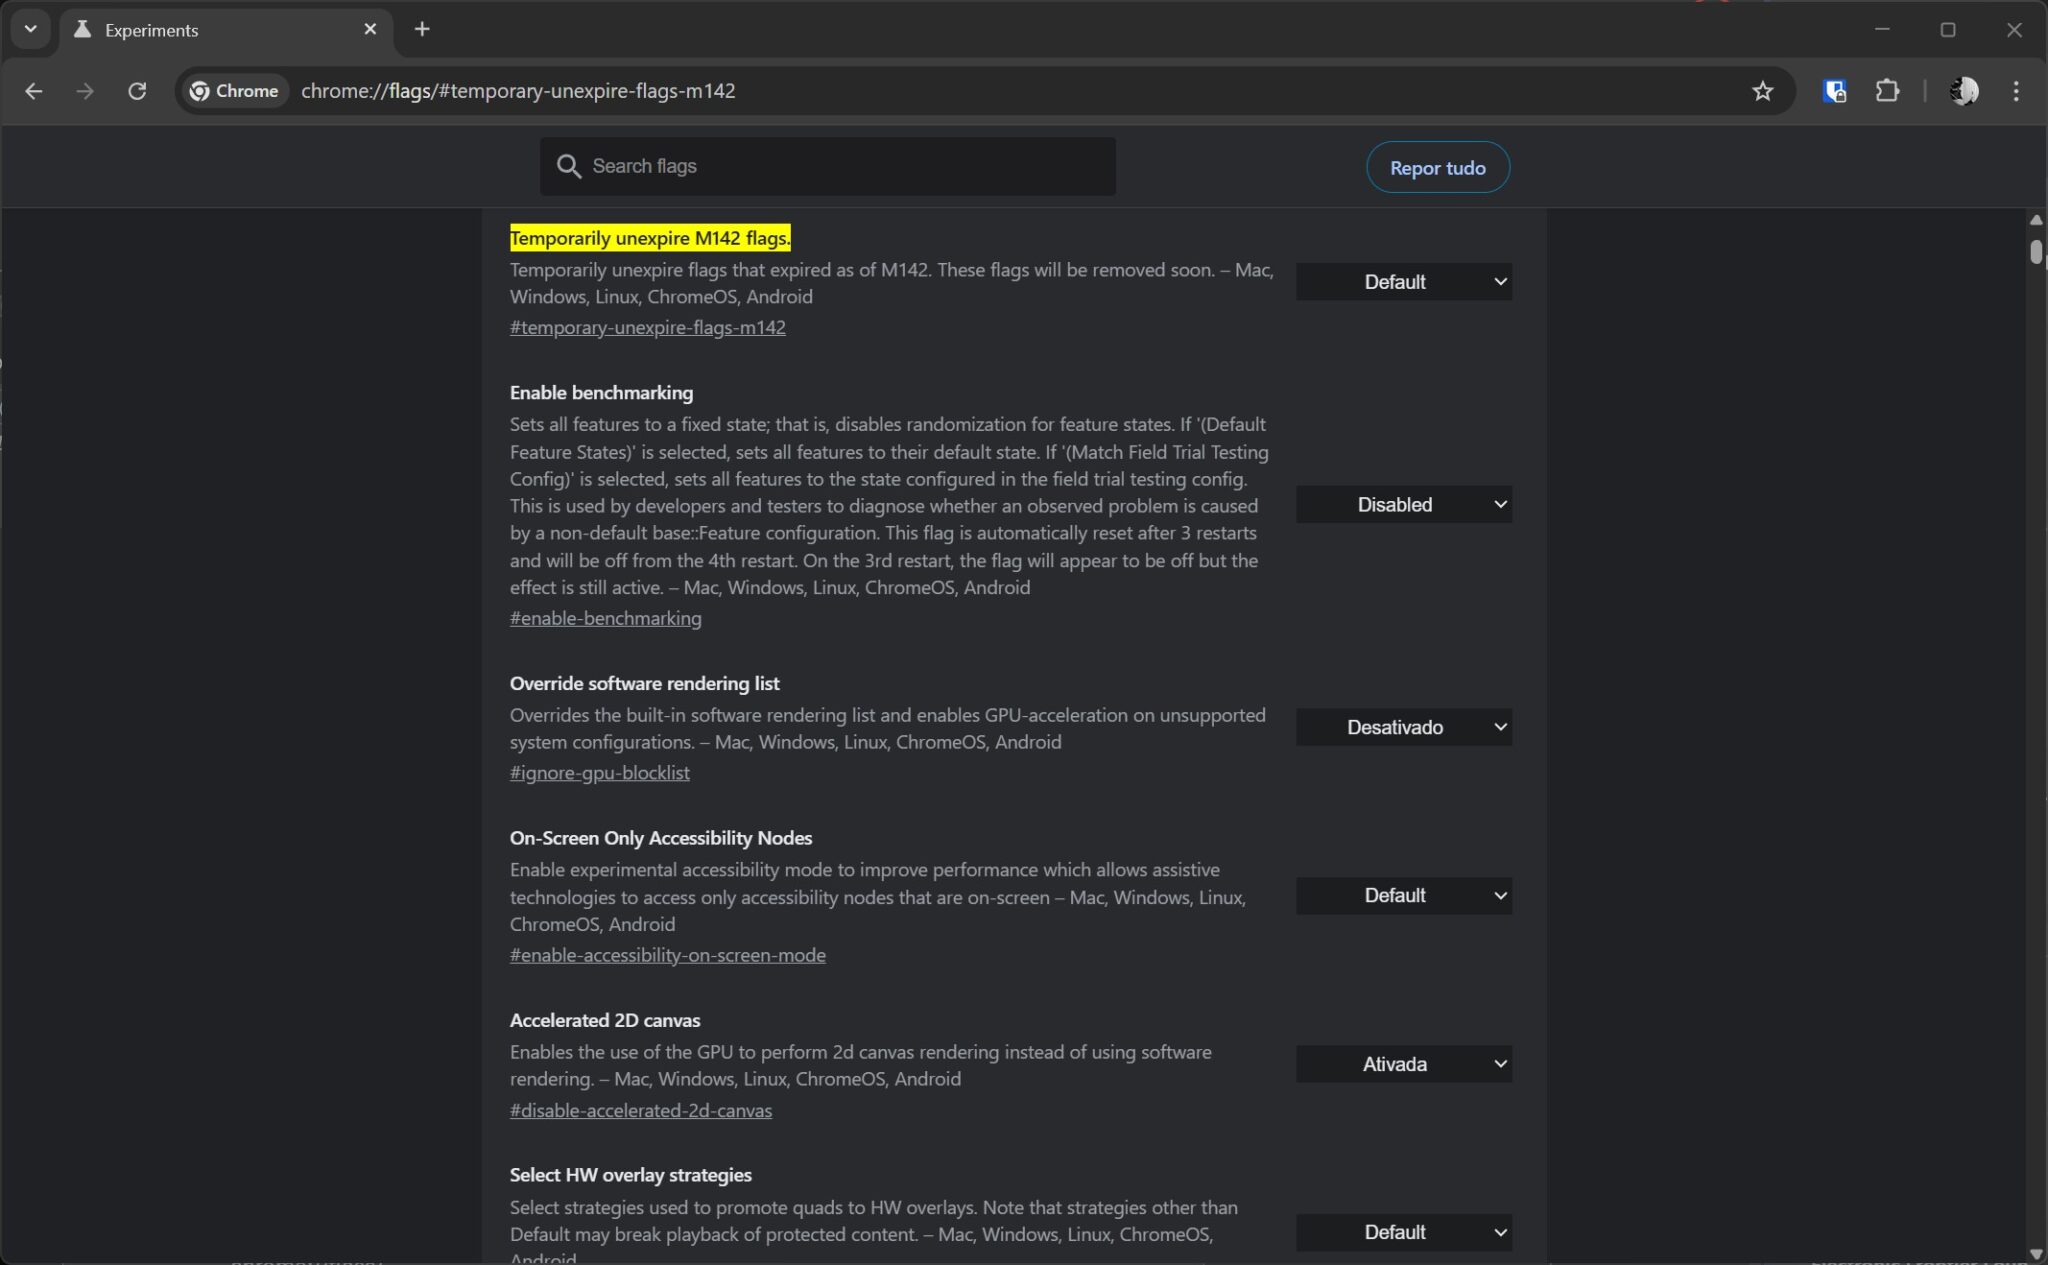The width and height of the screenshot is (2048, 1265).
Task: Expand Temporarily unexpire M142 flags dropdown
Action: [1403, 282]
